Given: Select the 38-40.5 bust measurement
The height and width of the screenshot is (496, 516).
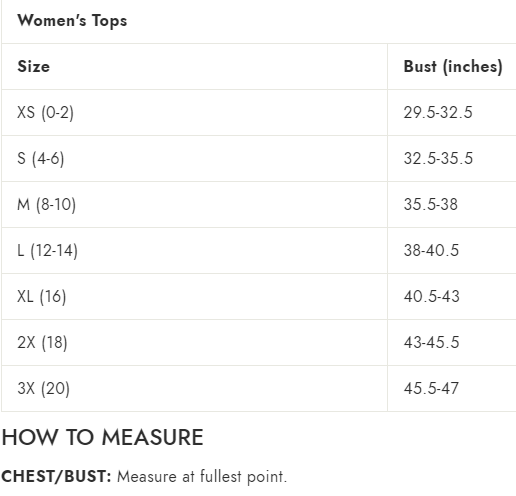Looking at the screenshot, I should tap(431, 250).
